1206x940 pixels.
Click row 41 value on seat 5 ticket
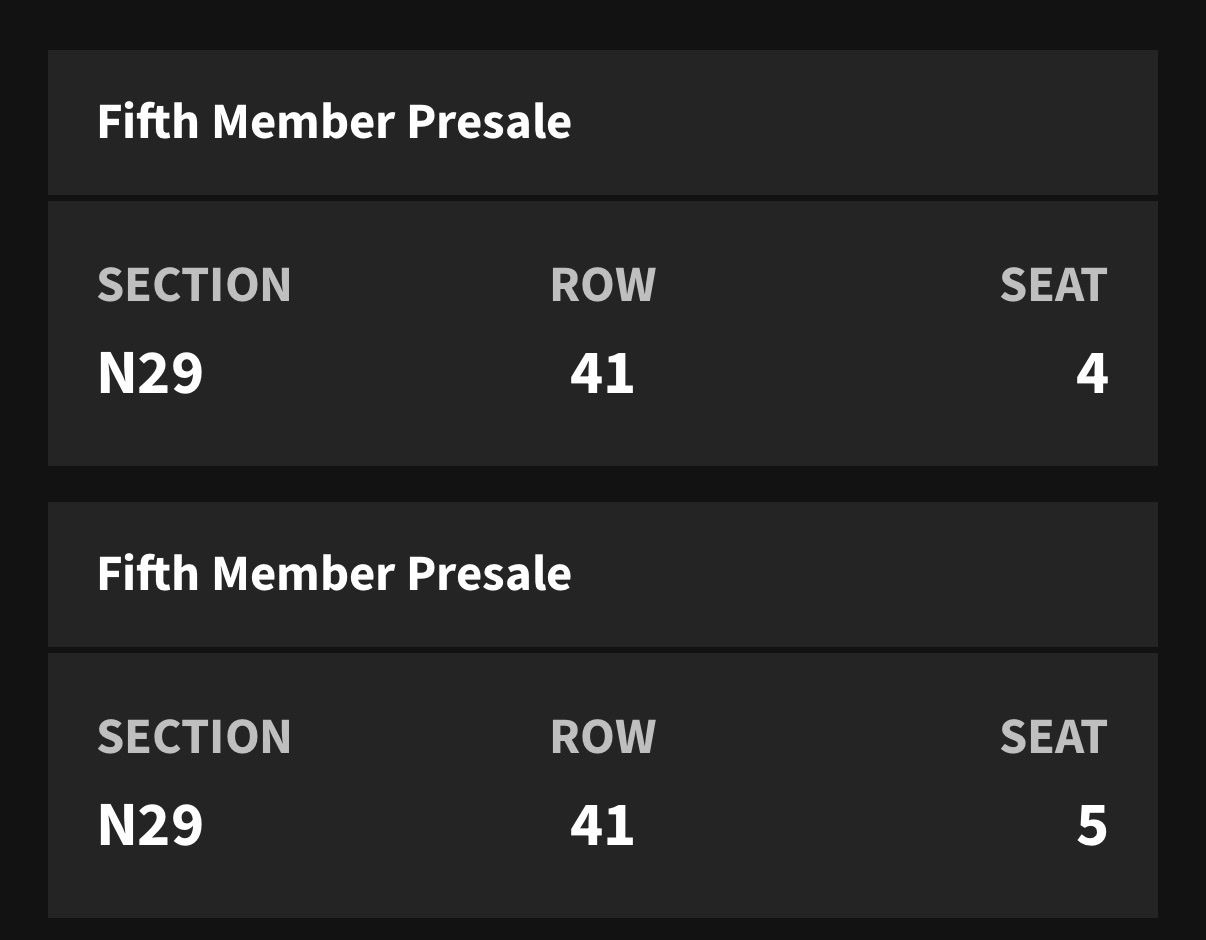click(602, 825)
